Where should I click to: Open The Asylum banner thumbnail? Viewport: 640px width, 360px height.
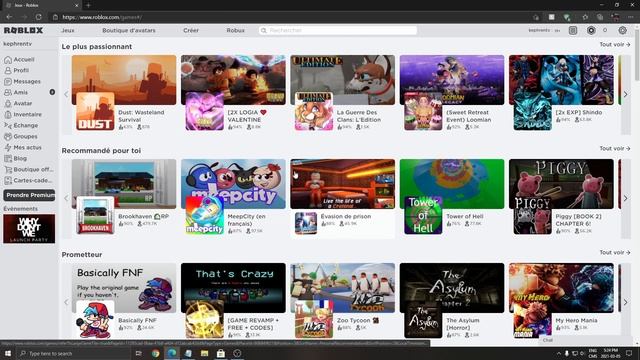(x=452, y=288)
